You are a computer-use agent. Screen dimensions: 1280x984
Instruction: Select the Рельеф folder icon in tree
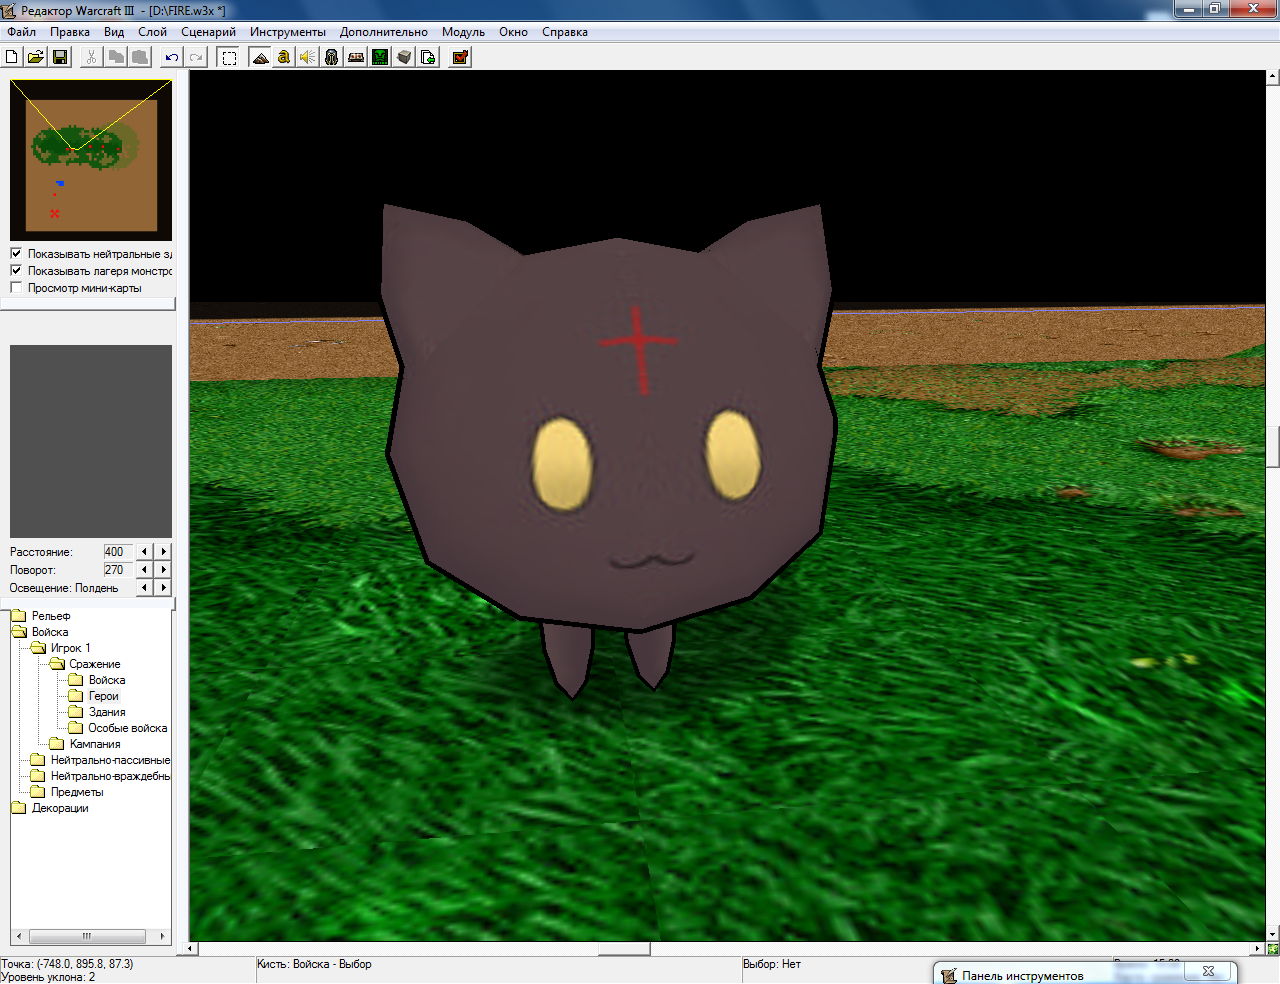(x=19, y=616)
